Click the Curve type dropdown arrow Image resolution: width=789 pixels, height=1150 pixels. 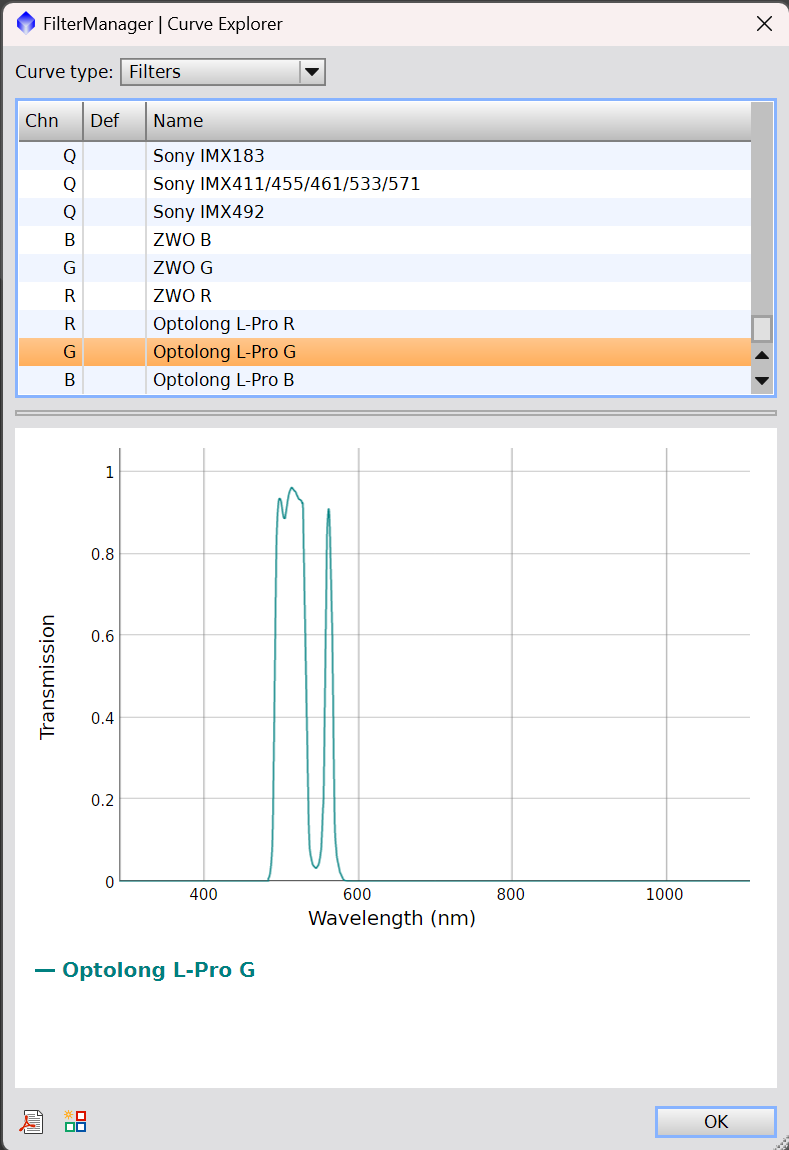point(312,72)
